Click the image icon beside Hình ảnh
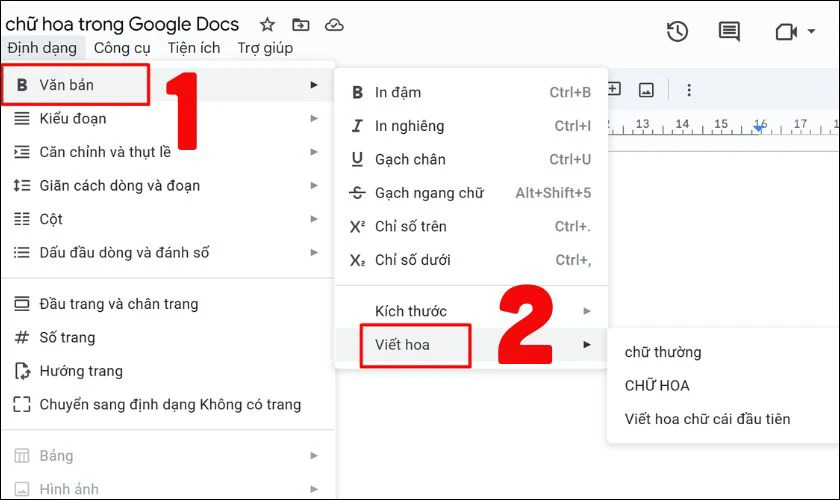The width and height of the screenshot is (840, 500). click(22, 489)
